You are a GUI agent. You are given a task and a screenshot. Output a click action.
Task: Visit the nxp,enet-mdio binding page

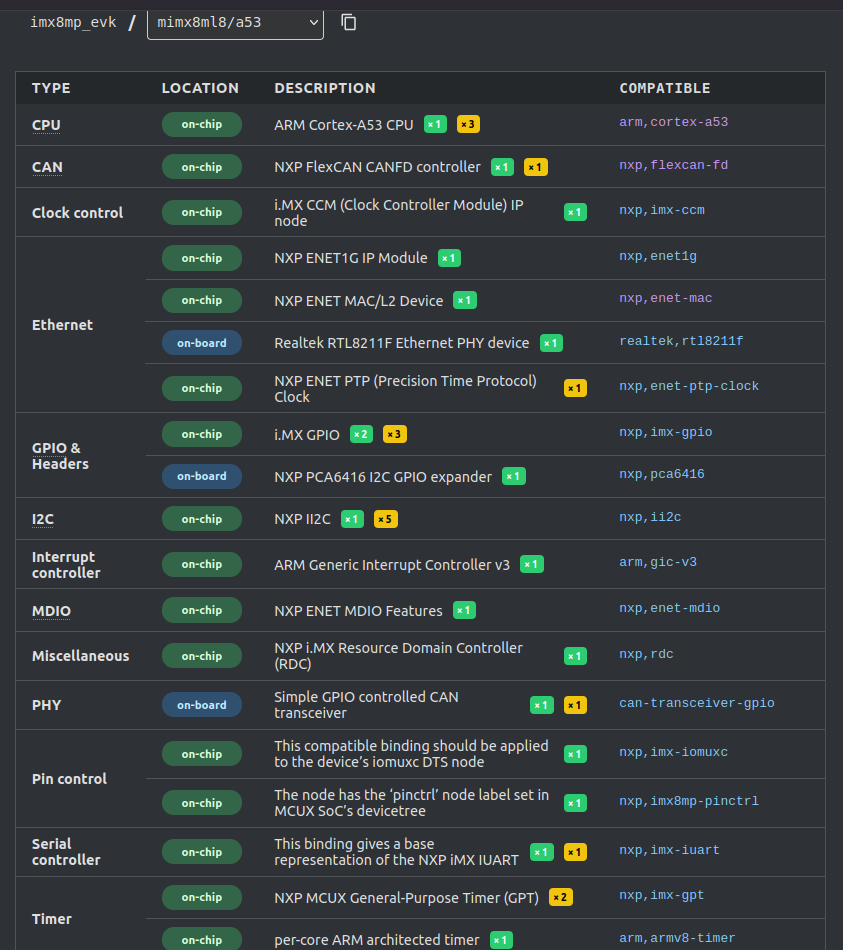(x=670, y=608)
